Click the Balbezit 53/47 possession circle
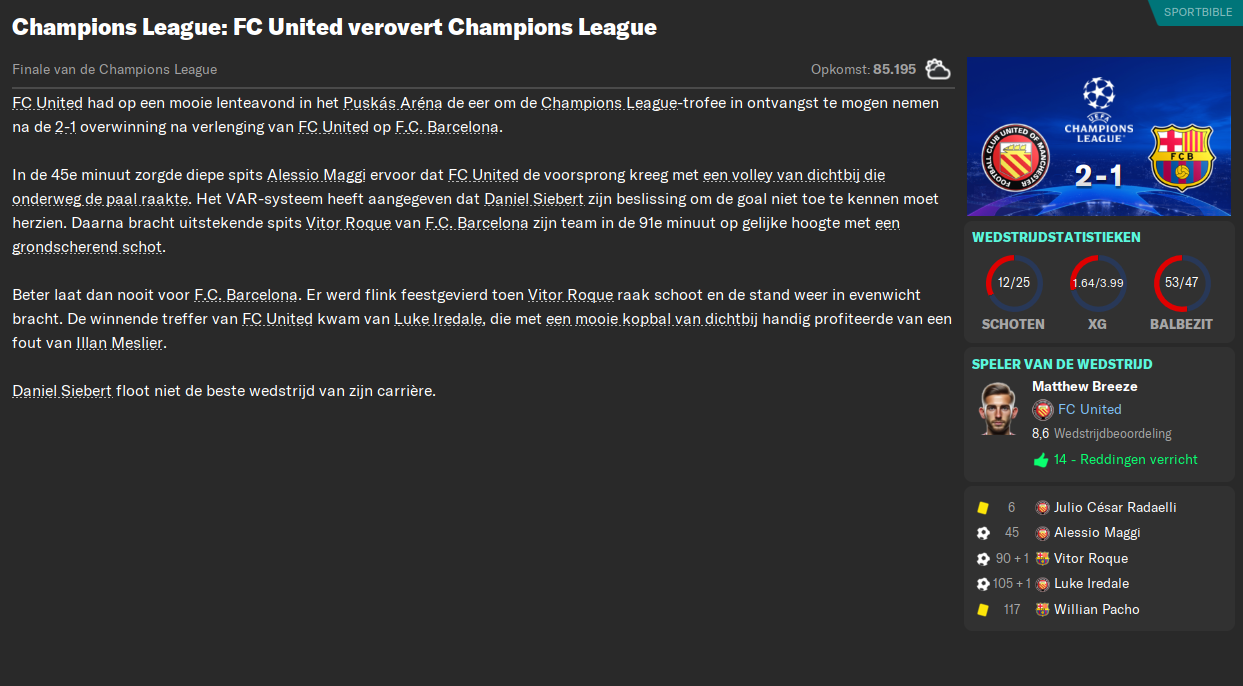This screenshot has height=686, width=1243. (1181, 284)
